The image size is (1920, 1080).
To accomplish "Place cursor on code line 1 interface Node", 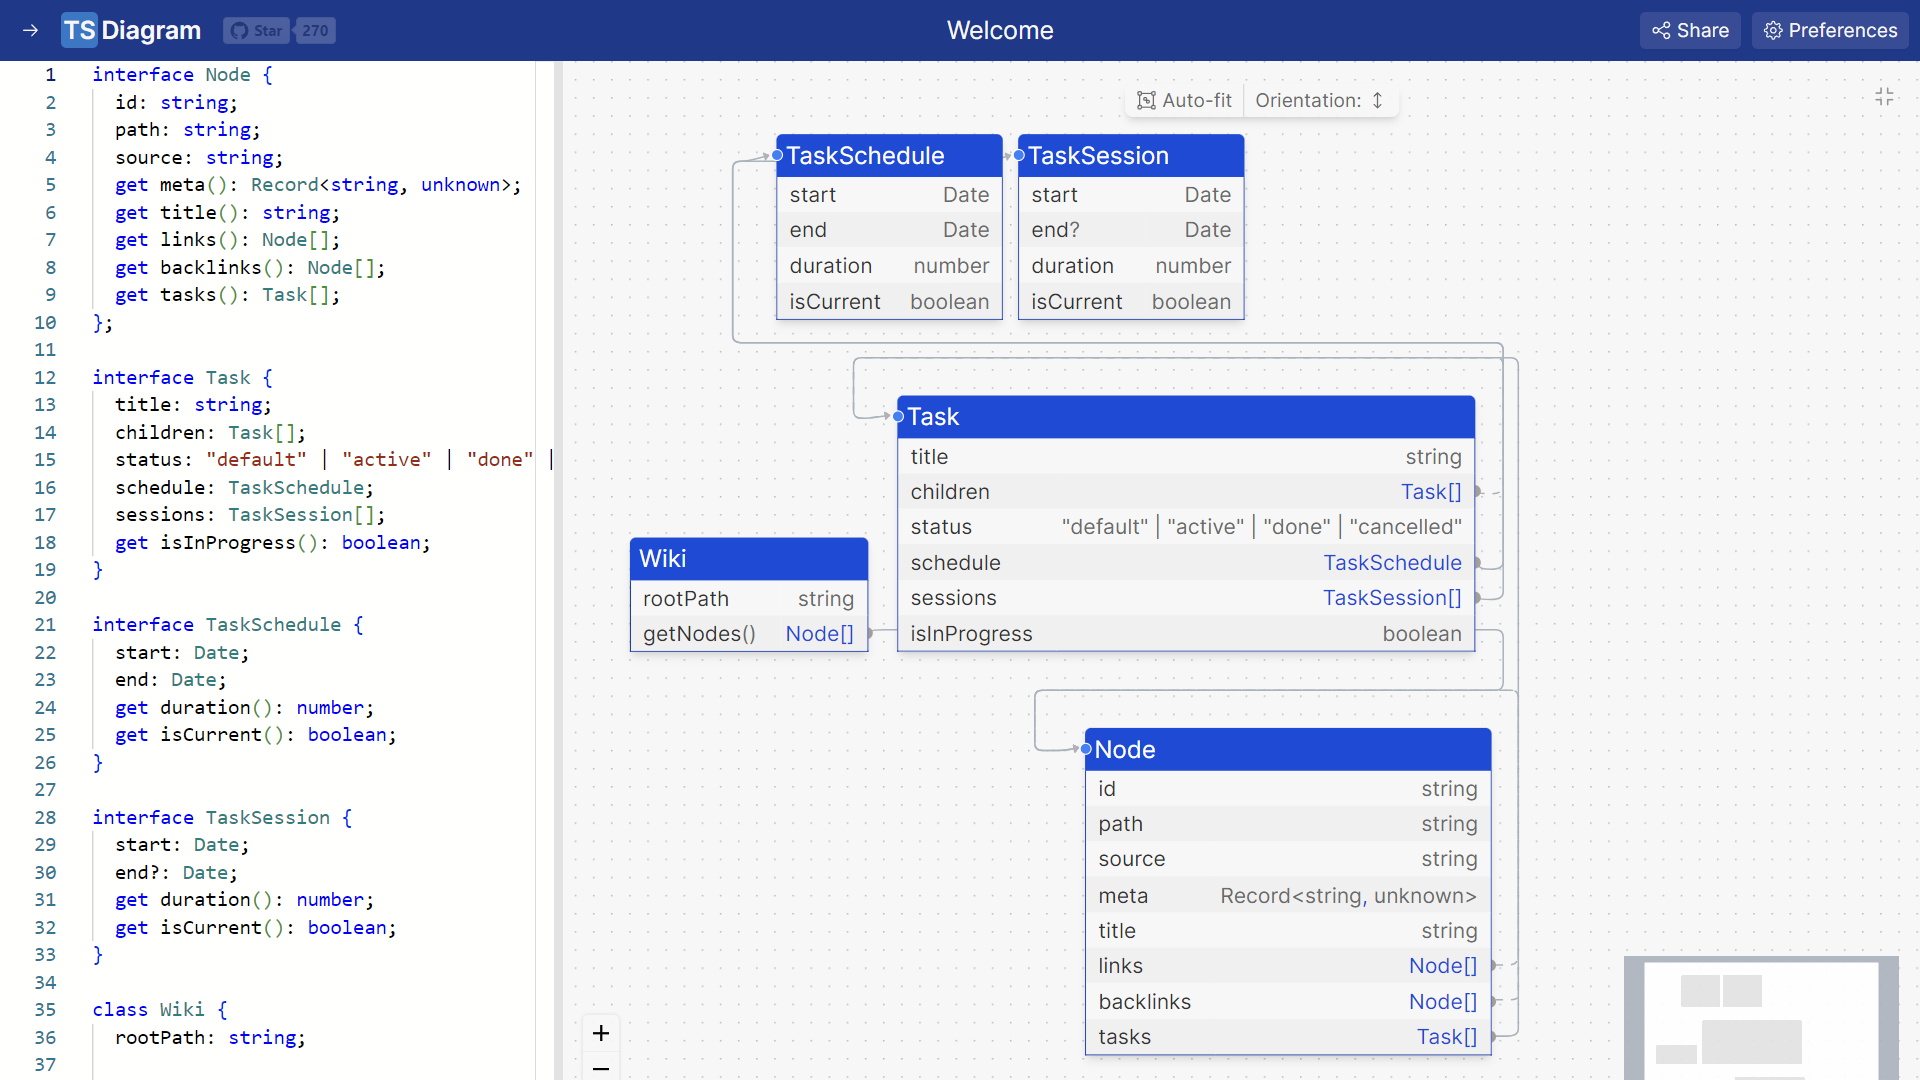I will coord(182,75).
